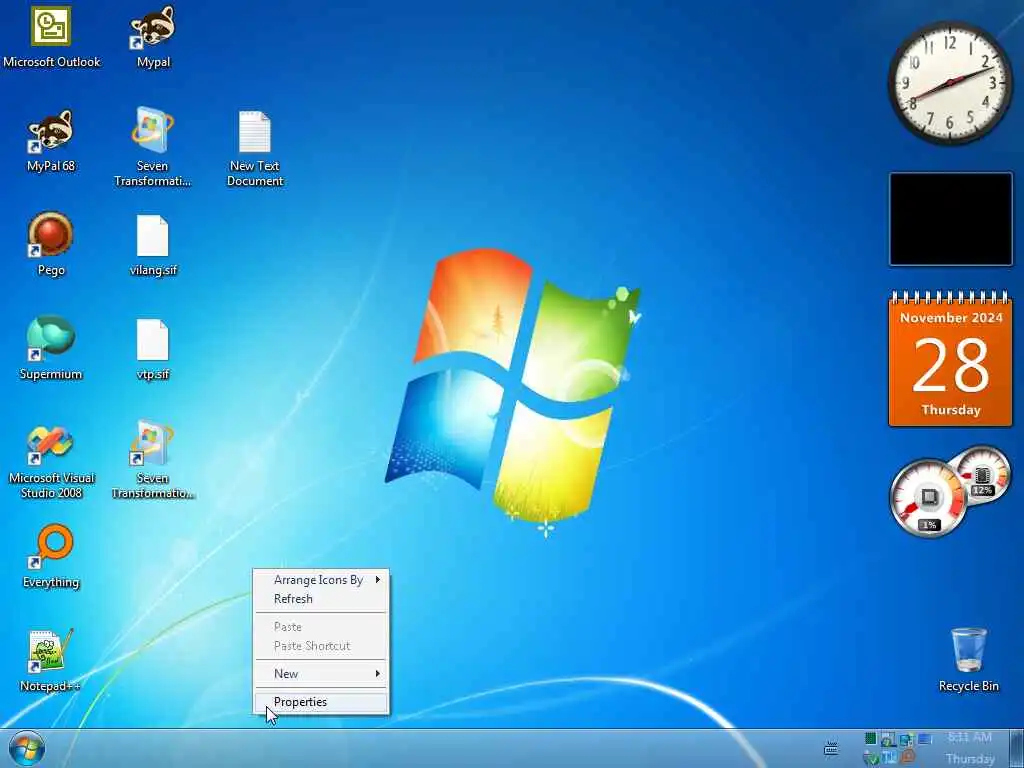
Task: Select the Recycle Bin icon
Action: click(x=968, y=659)
